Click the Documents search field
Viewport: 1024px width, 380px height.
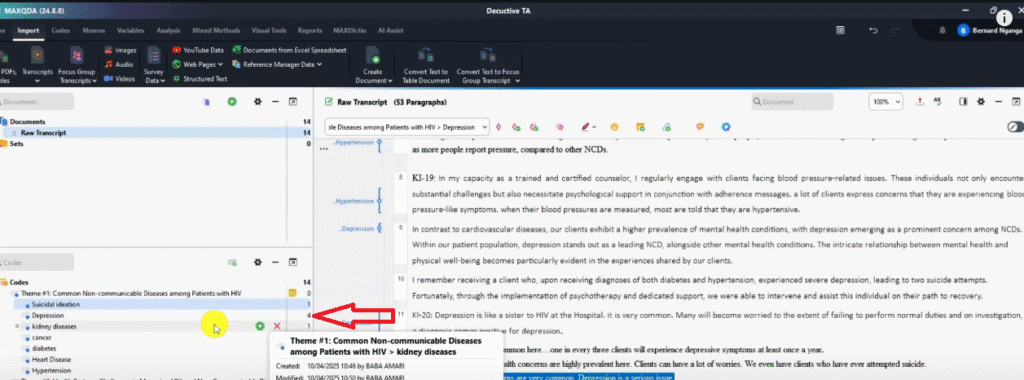pos(37,102)
